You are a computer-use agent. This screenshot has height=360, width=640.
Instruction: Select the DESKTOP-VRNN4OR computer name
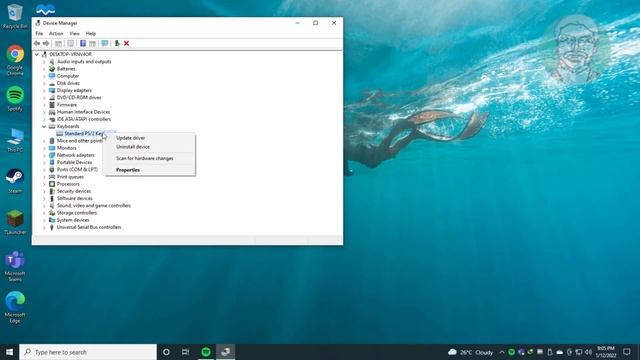70,54
